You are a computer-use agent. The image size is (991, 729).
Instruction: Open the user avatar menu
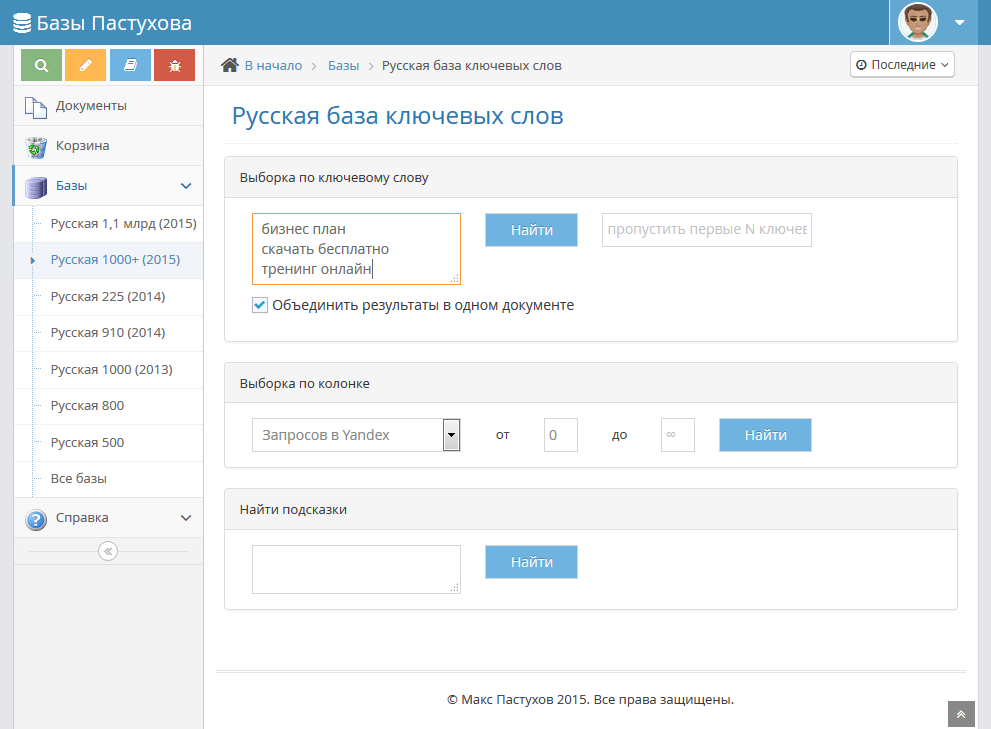(x=917, y=22)
